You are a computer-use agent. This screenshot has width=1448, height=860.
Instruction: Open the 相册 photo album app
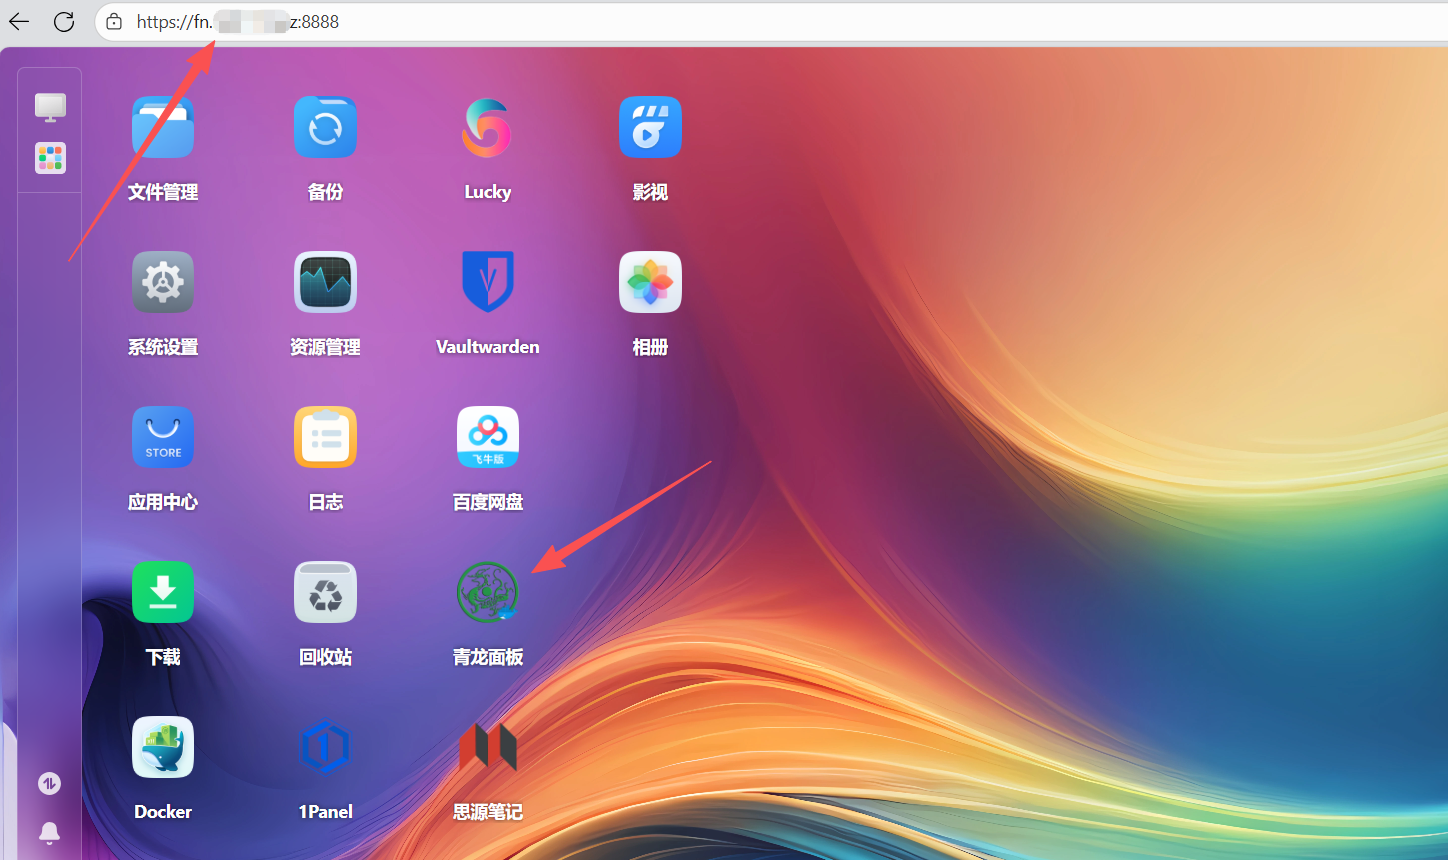[x=650, y=282]
